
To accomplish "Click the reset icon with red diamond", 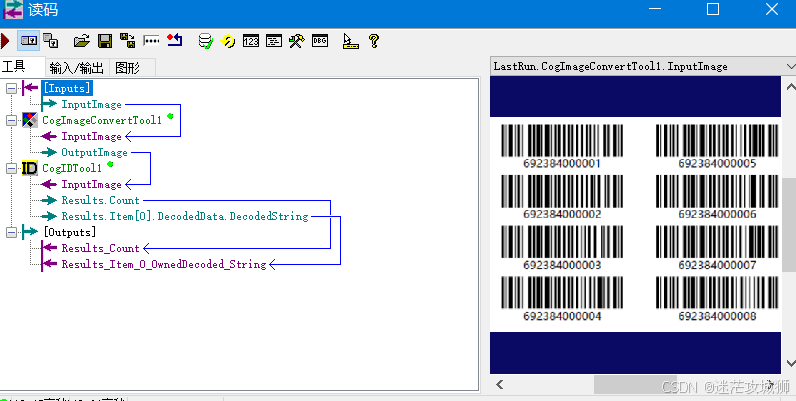I will (x=175, y=40).
